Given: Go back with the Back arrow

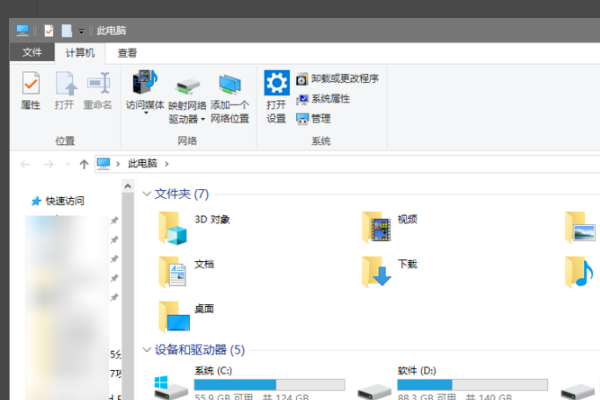Looking at the screenshot, I should tap(25, 164).
